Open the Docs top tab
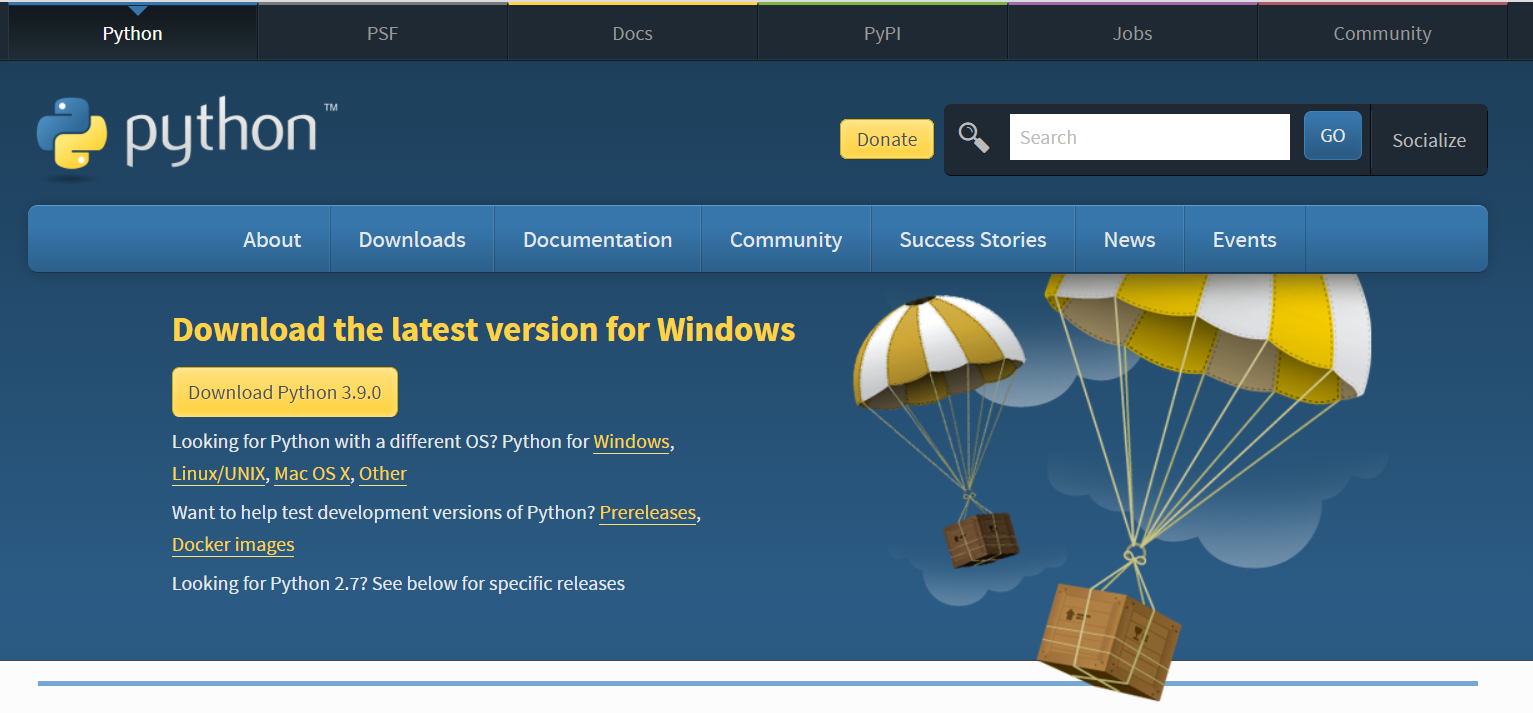 point(632,33)
